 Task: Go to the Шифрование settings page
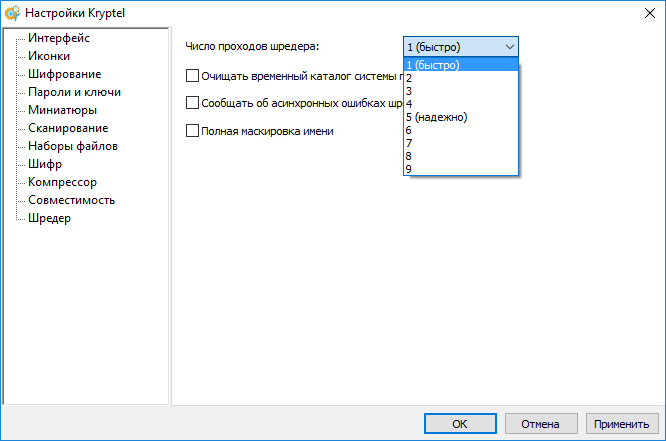point(64,74)
